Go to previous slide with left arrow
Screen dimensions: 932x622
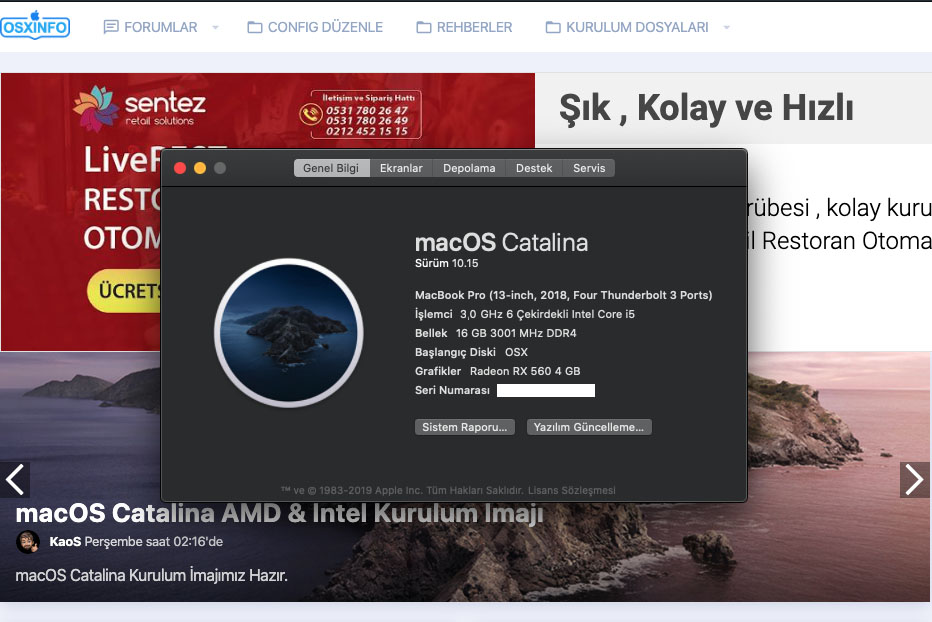[x=15, y=480]
